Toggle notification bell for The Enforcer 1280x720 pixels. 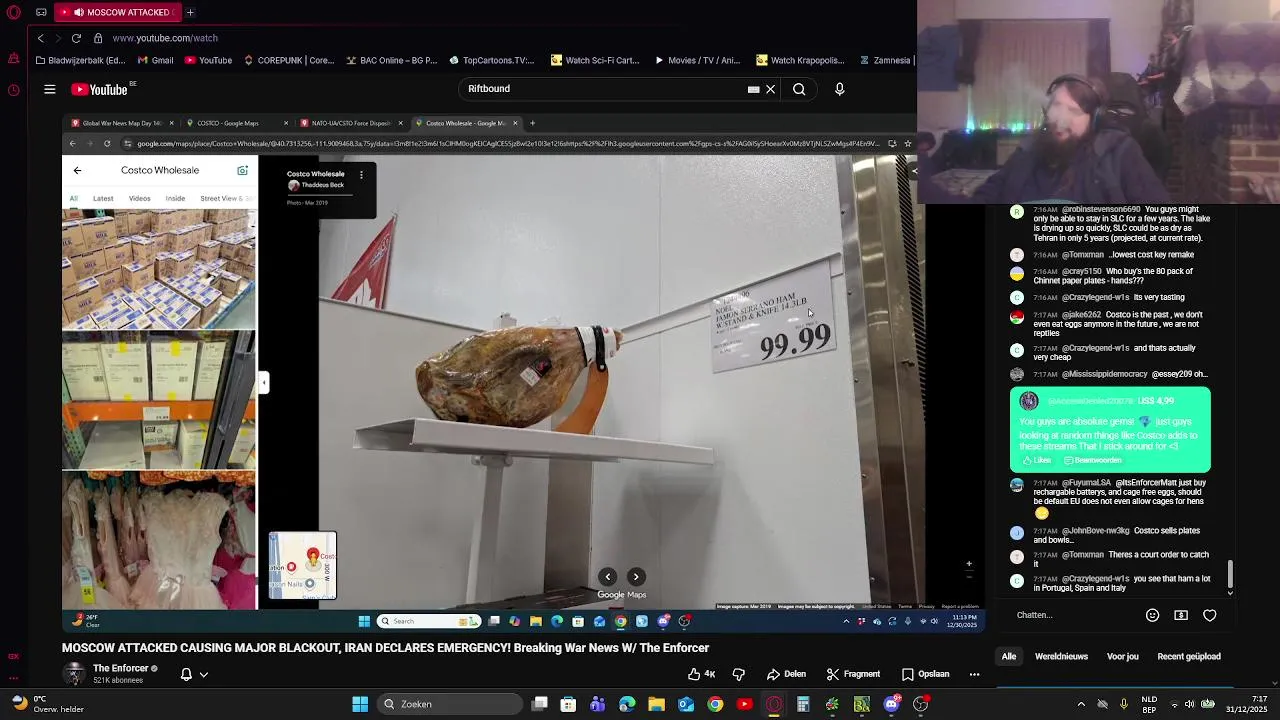186,674
